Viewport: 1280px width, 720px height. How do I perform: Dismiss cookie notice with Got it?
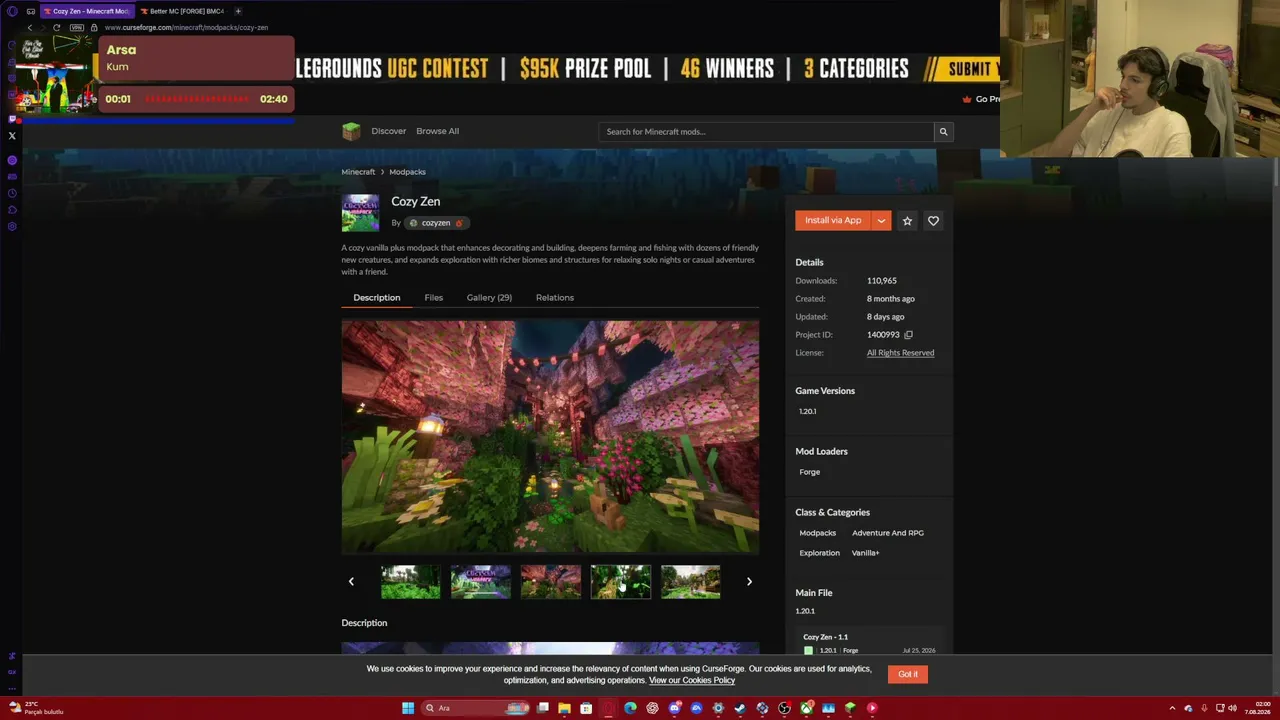908,674
